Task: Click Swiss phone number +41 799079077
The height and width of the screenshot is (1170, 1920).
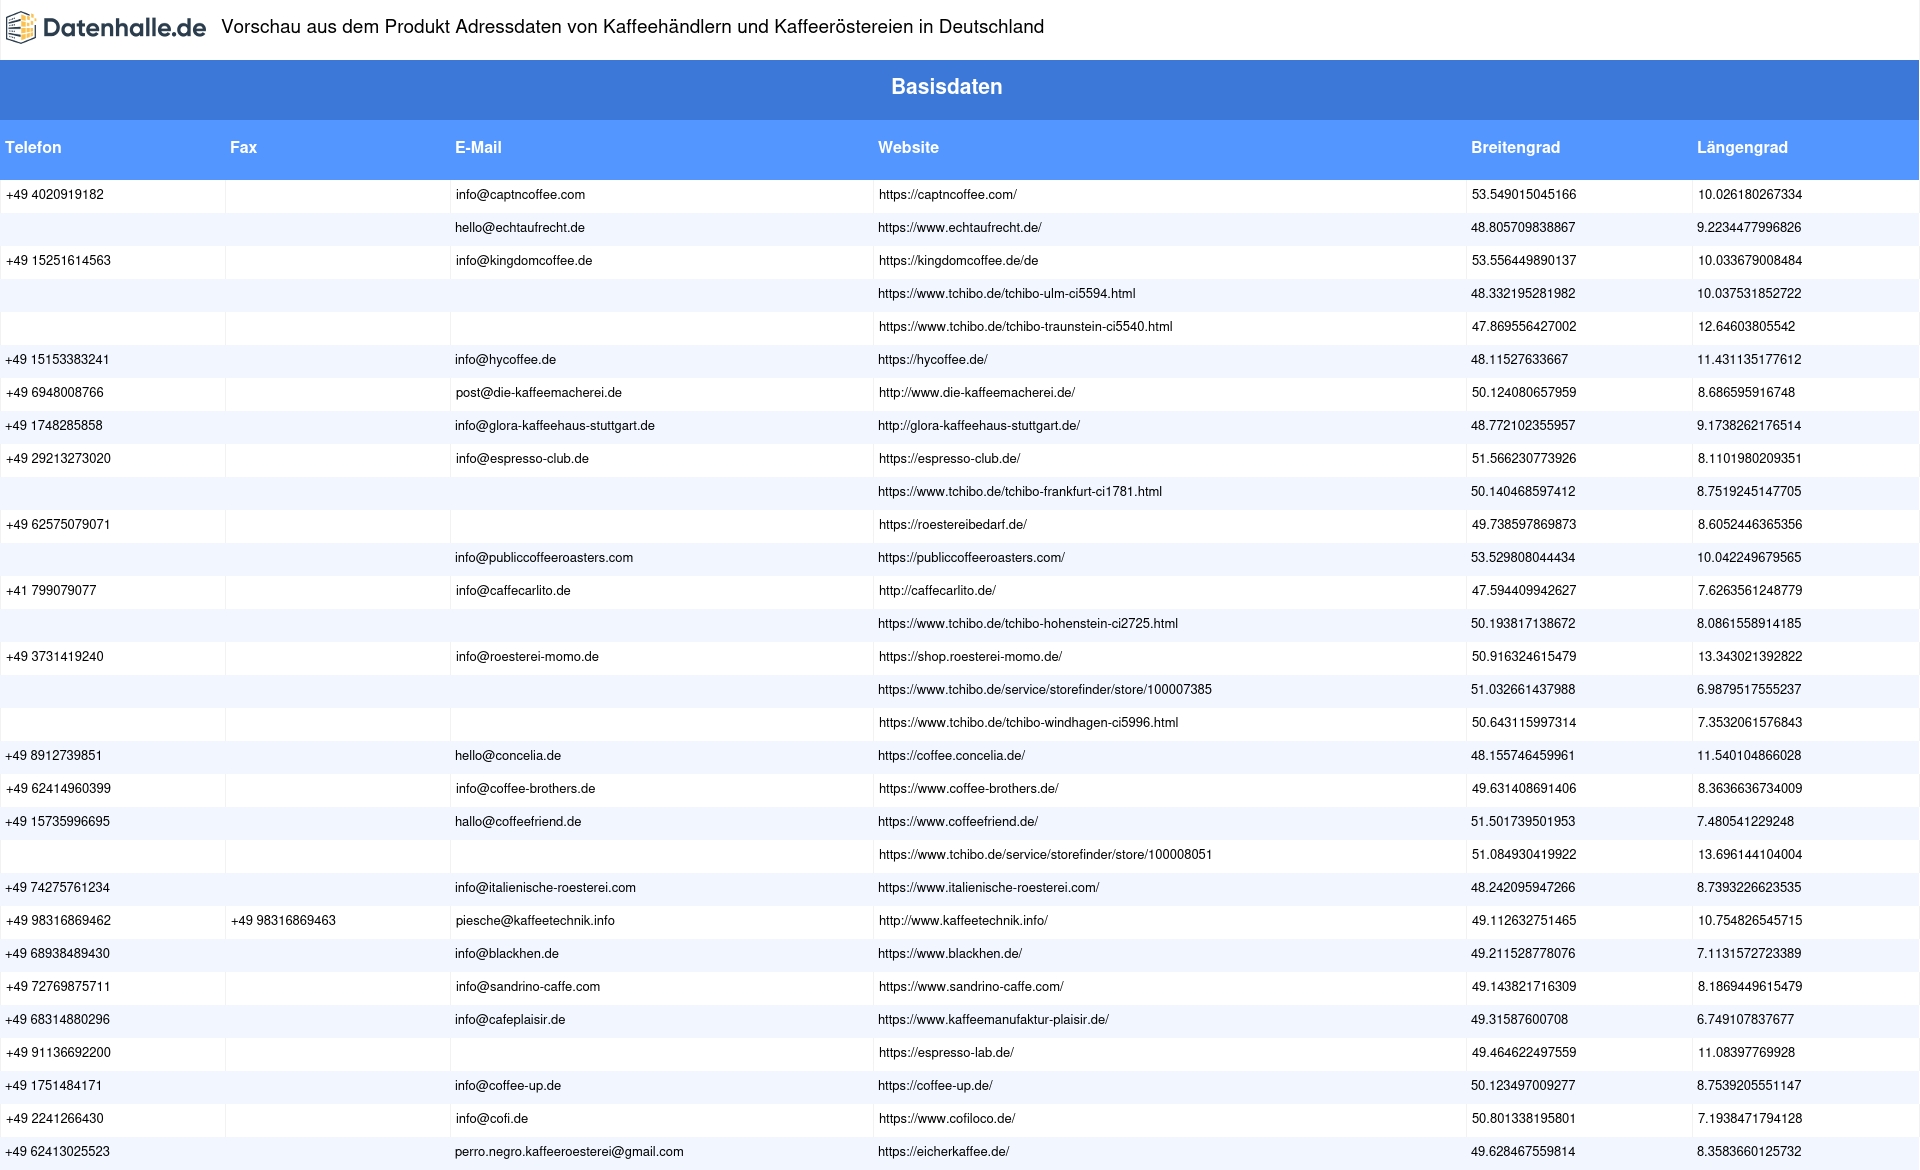Action: pyautogui.click(x=51, y=591)
